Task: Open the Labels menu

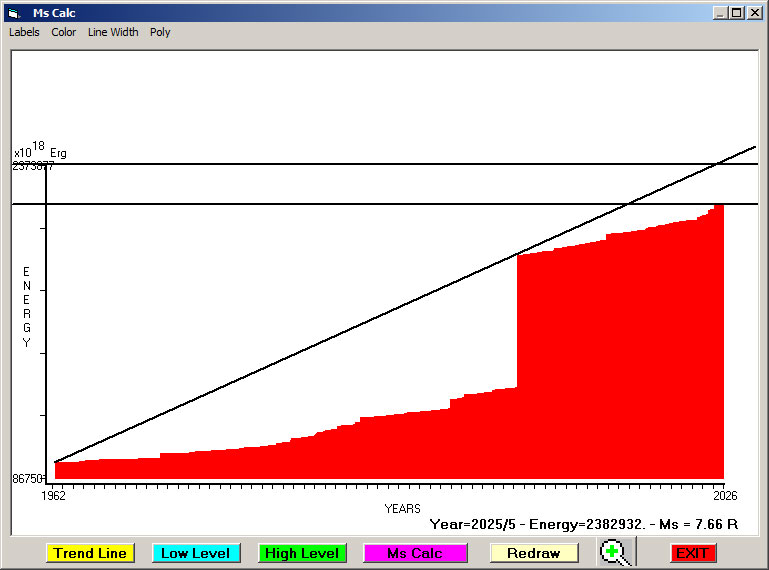Action: click(24, 32)
